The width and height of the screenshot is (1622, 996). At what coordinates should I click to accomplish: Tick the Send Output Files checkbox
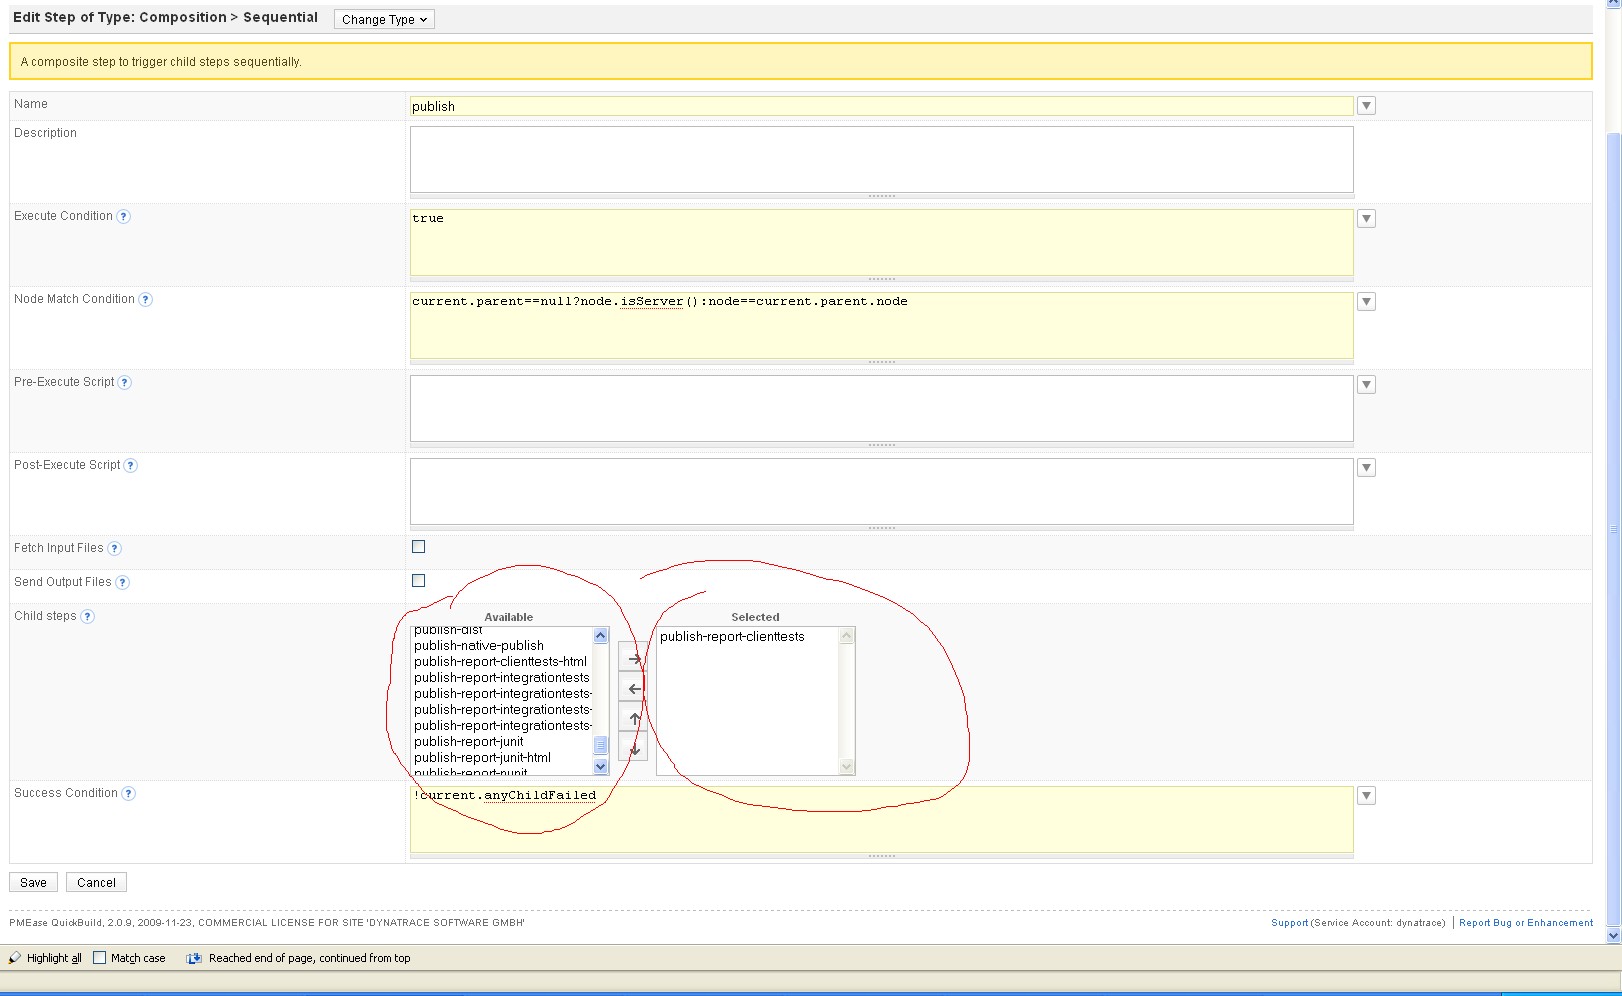tap(419, 581)
